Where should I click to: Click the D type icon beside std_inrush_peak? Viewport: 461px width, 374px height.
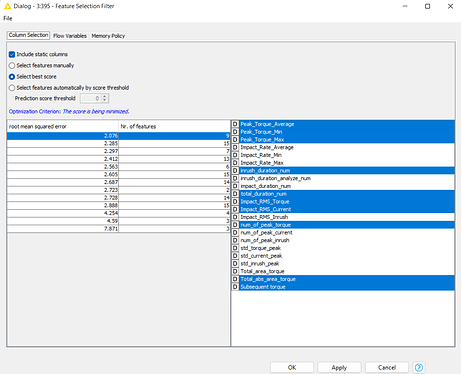pyautogui.click(x=235, y=263)
